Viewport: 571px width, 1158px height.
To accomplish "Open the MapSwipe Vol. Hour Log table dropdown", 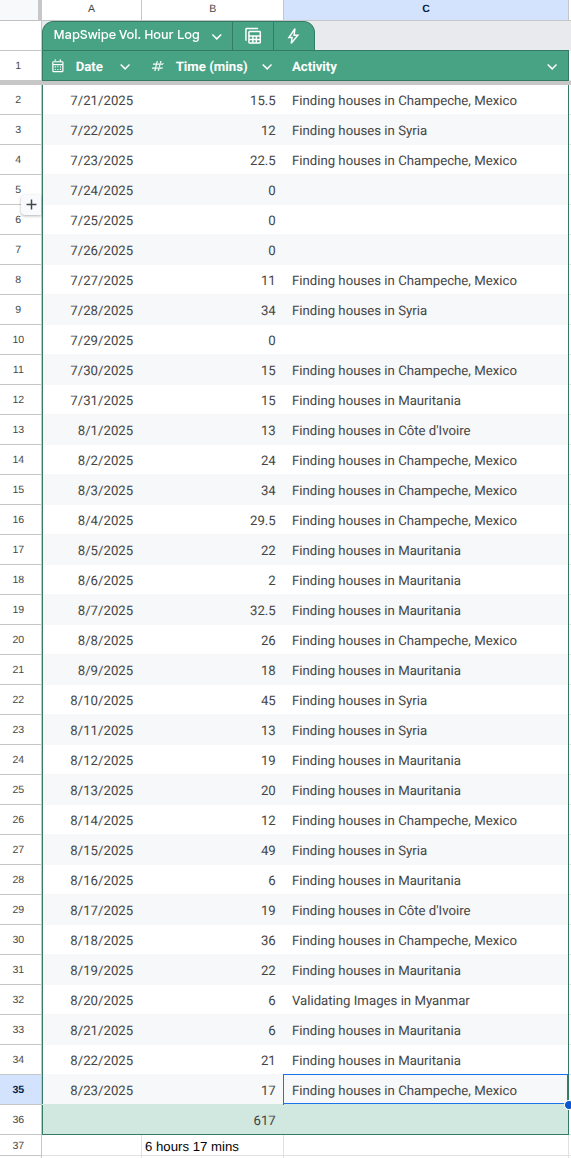I will 216,36.
